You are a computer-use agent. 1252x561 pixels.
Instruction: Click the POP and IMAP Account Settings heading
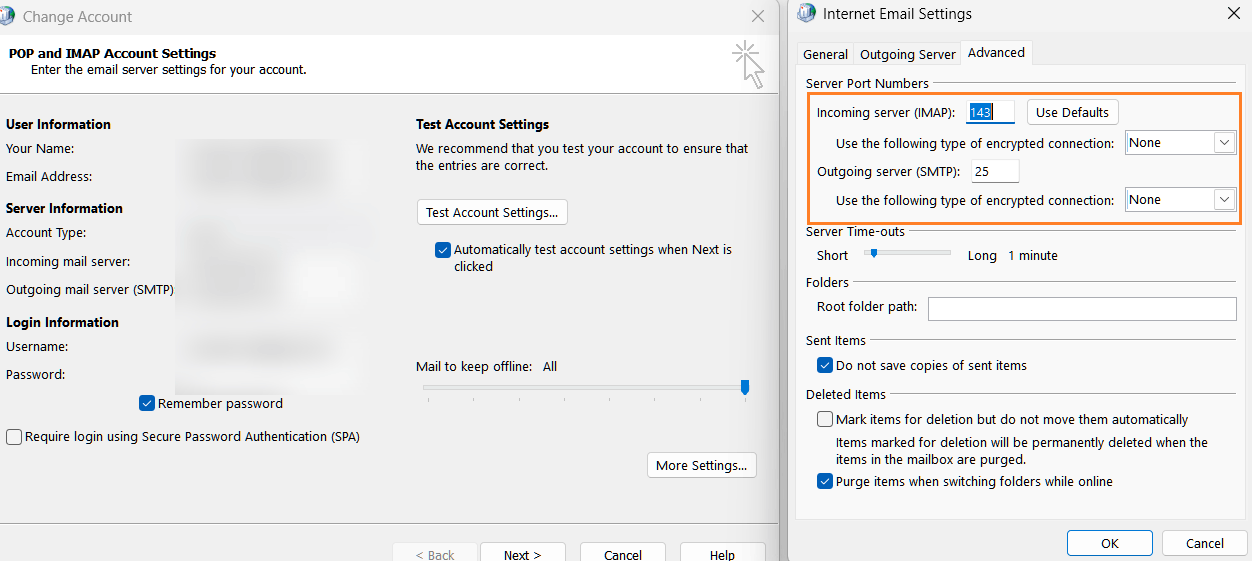112,54
